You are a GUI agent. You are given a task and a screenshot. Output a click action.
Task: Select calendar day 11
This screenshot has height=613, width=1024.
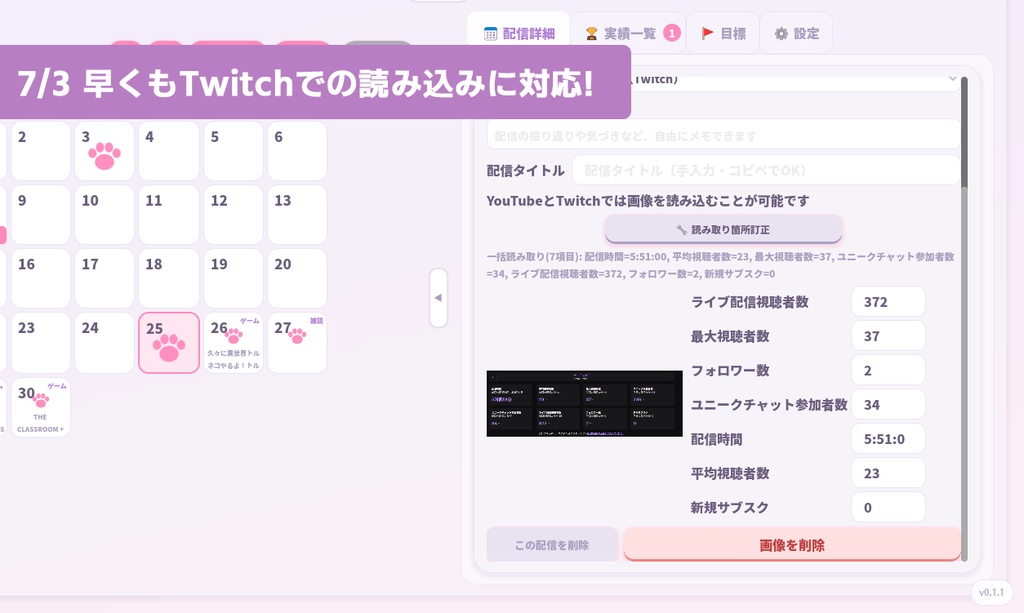[168, 215]
